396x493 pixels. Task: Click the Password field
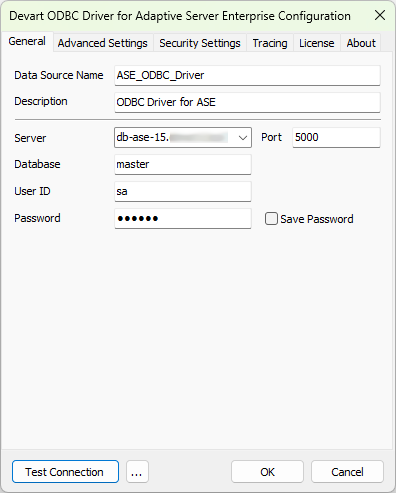(183, 218)
